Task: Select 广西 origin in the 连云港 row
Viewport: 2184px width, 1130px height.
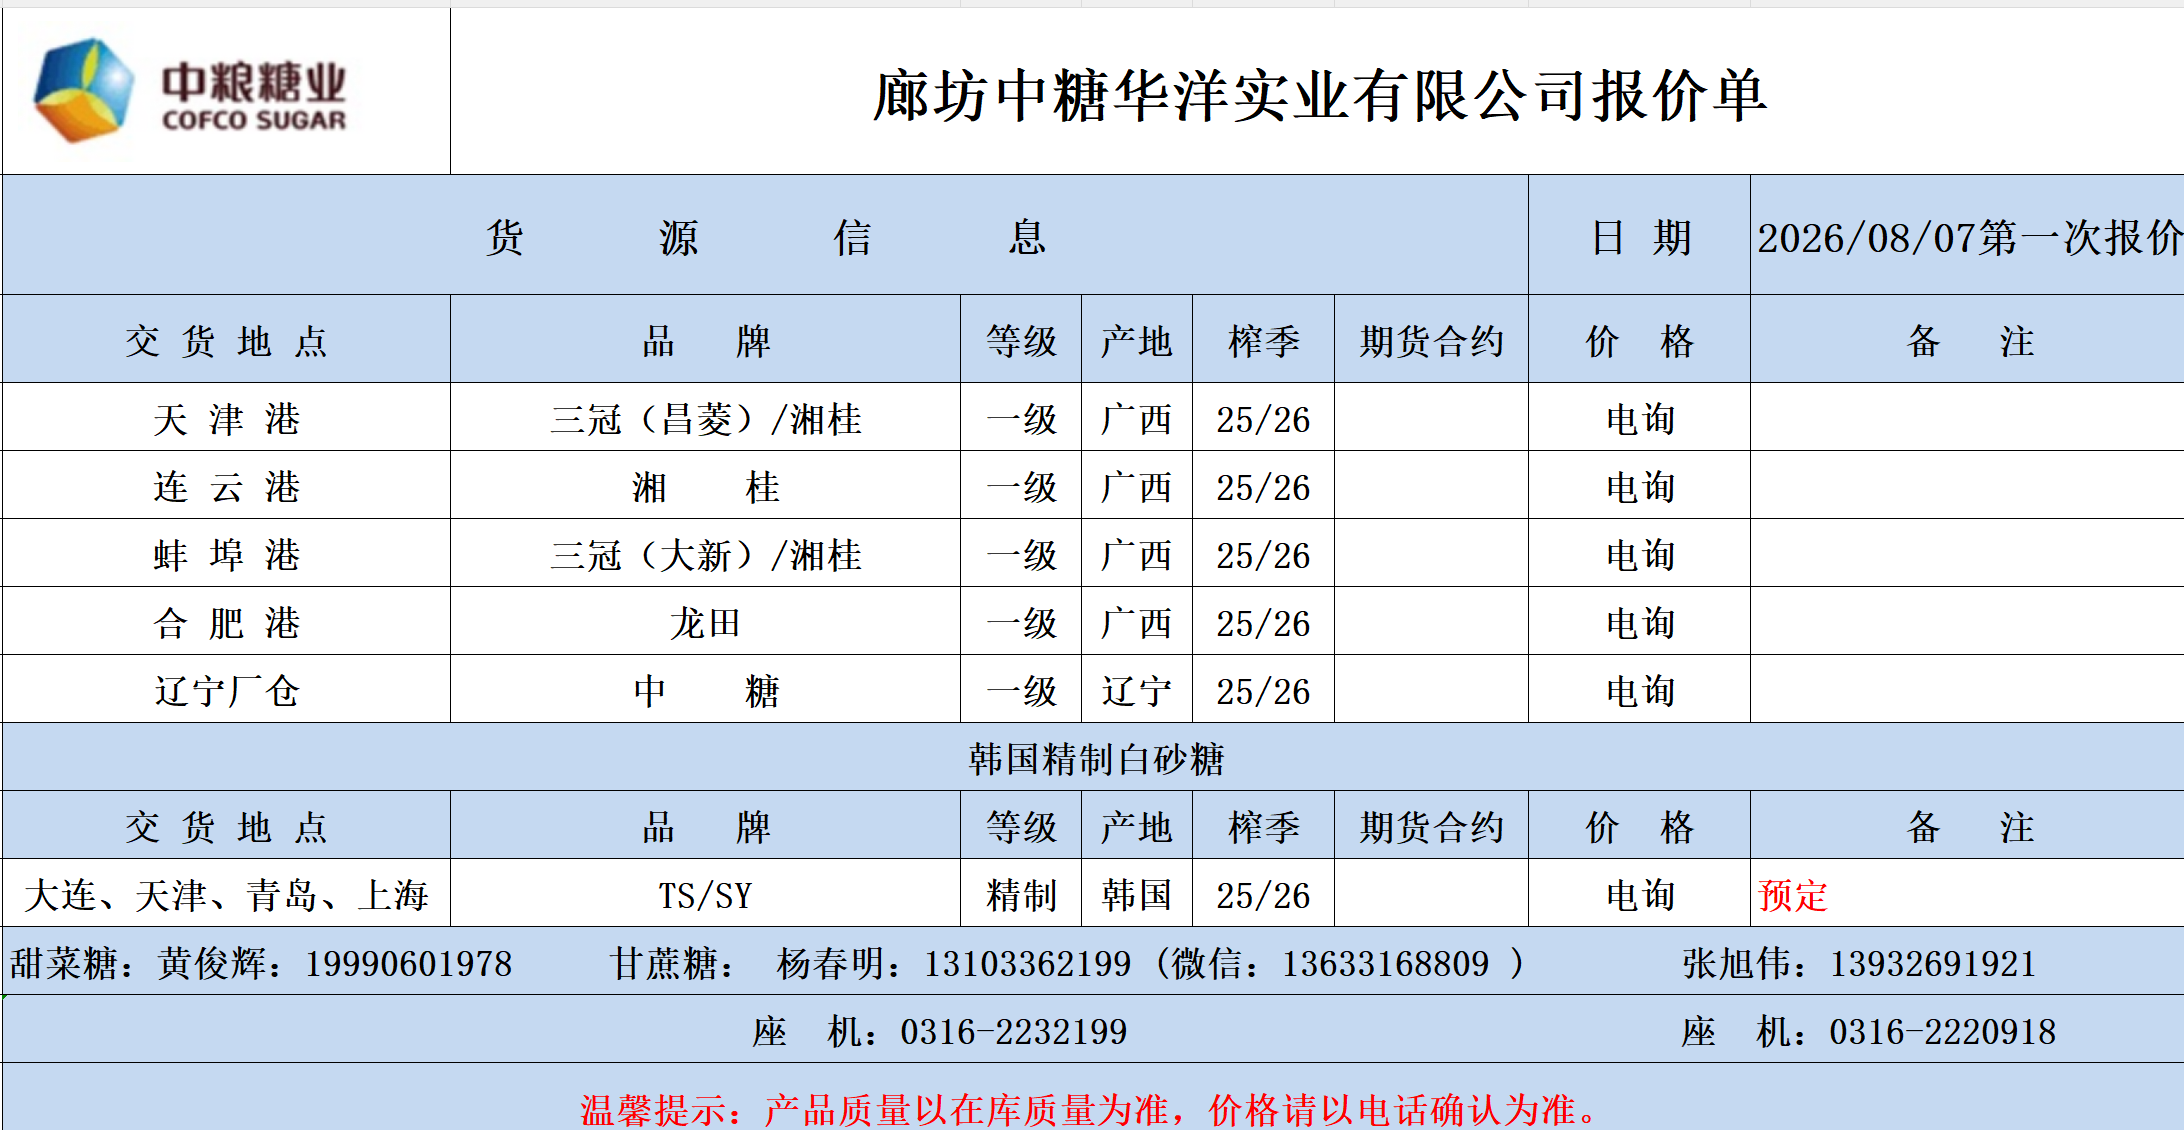Action: [x=1137, y=486]
